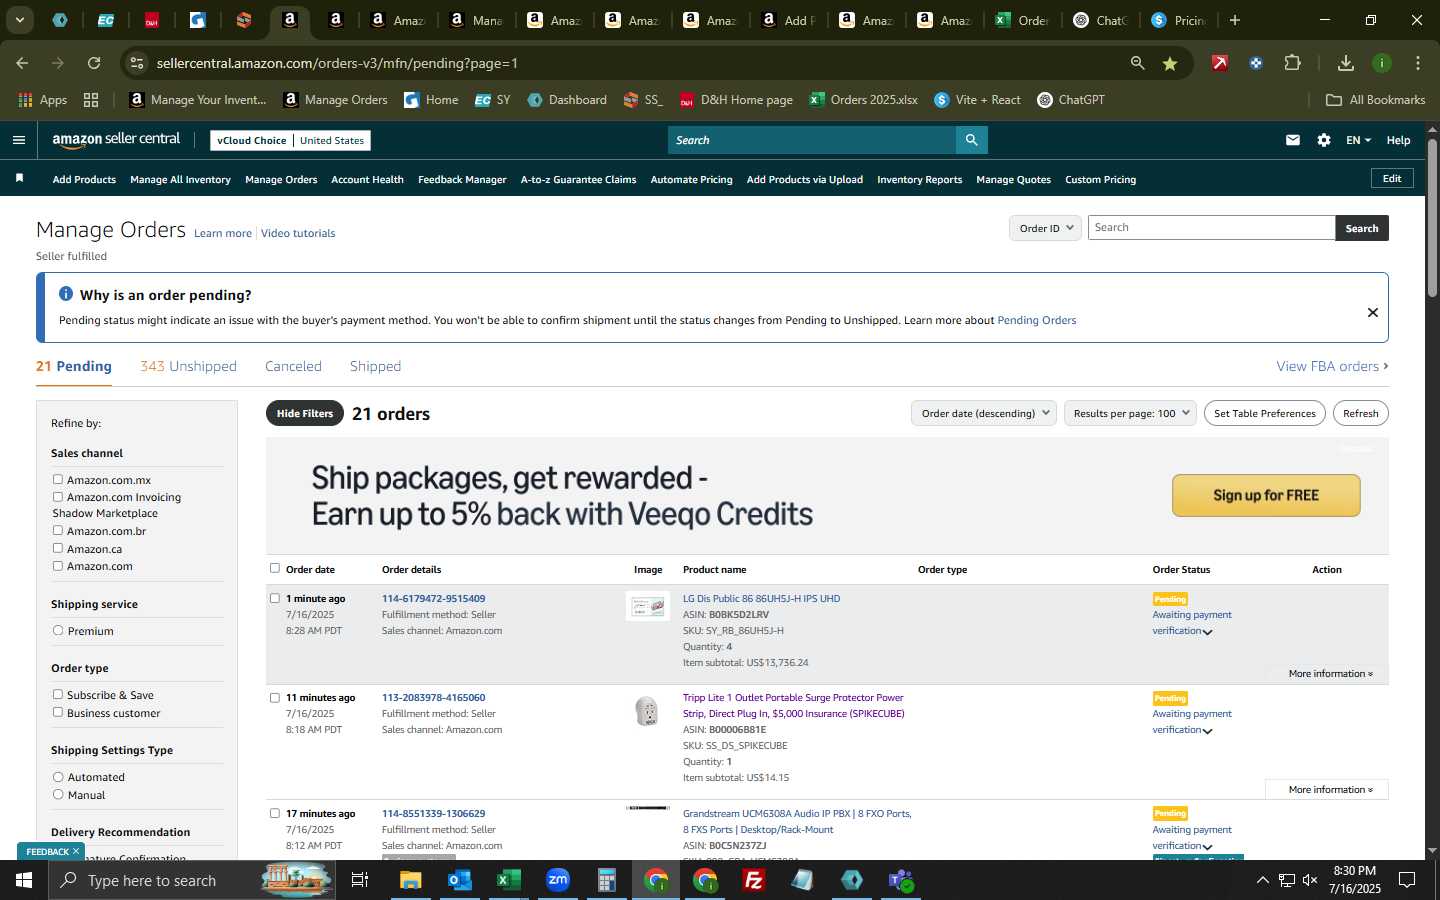The image size is (1440, 900).
Task: Click the search magnifier button in Seller Central
Action: [x=971, y=140]
